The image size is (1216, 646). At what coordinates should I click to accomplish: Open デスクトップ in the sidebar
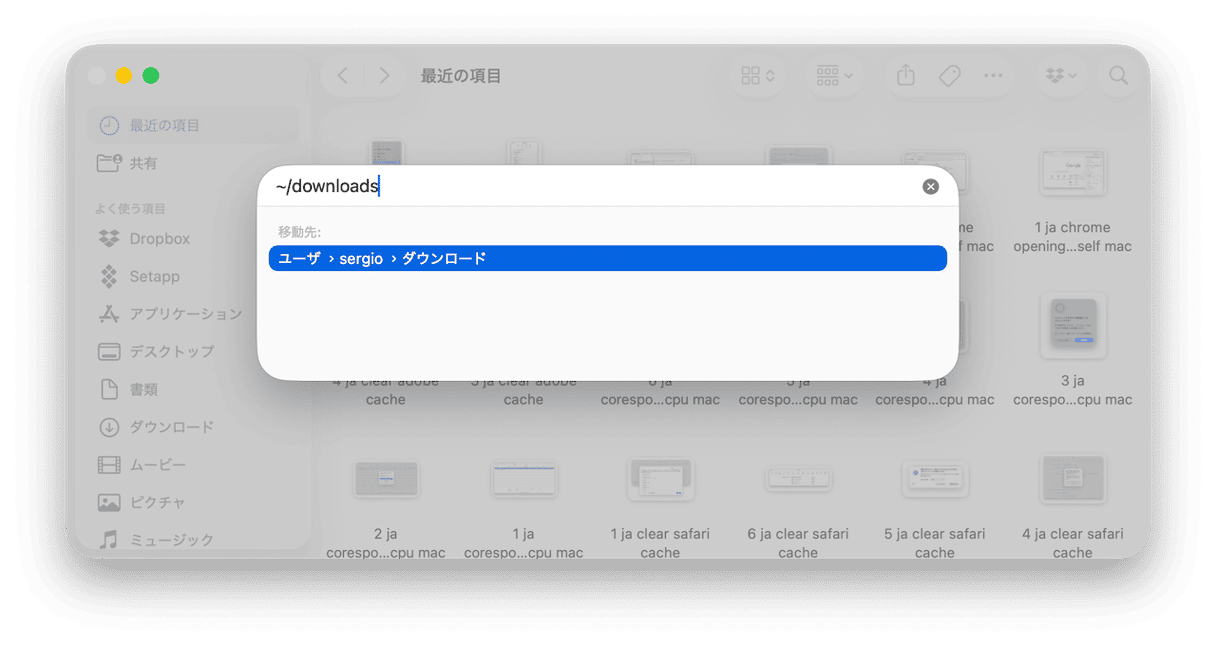(x=192, y=352)
